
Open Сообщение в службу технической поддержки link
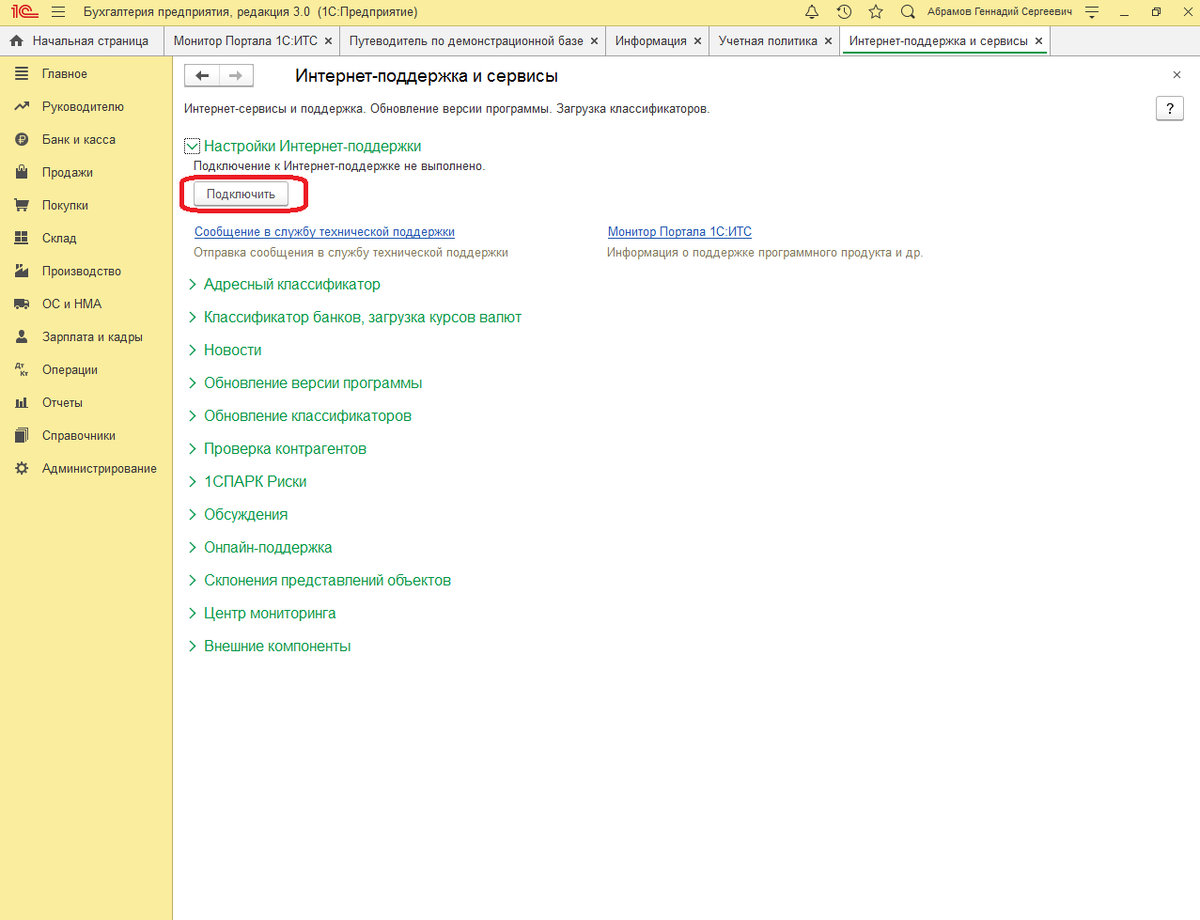tap(324, 232)
